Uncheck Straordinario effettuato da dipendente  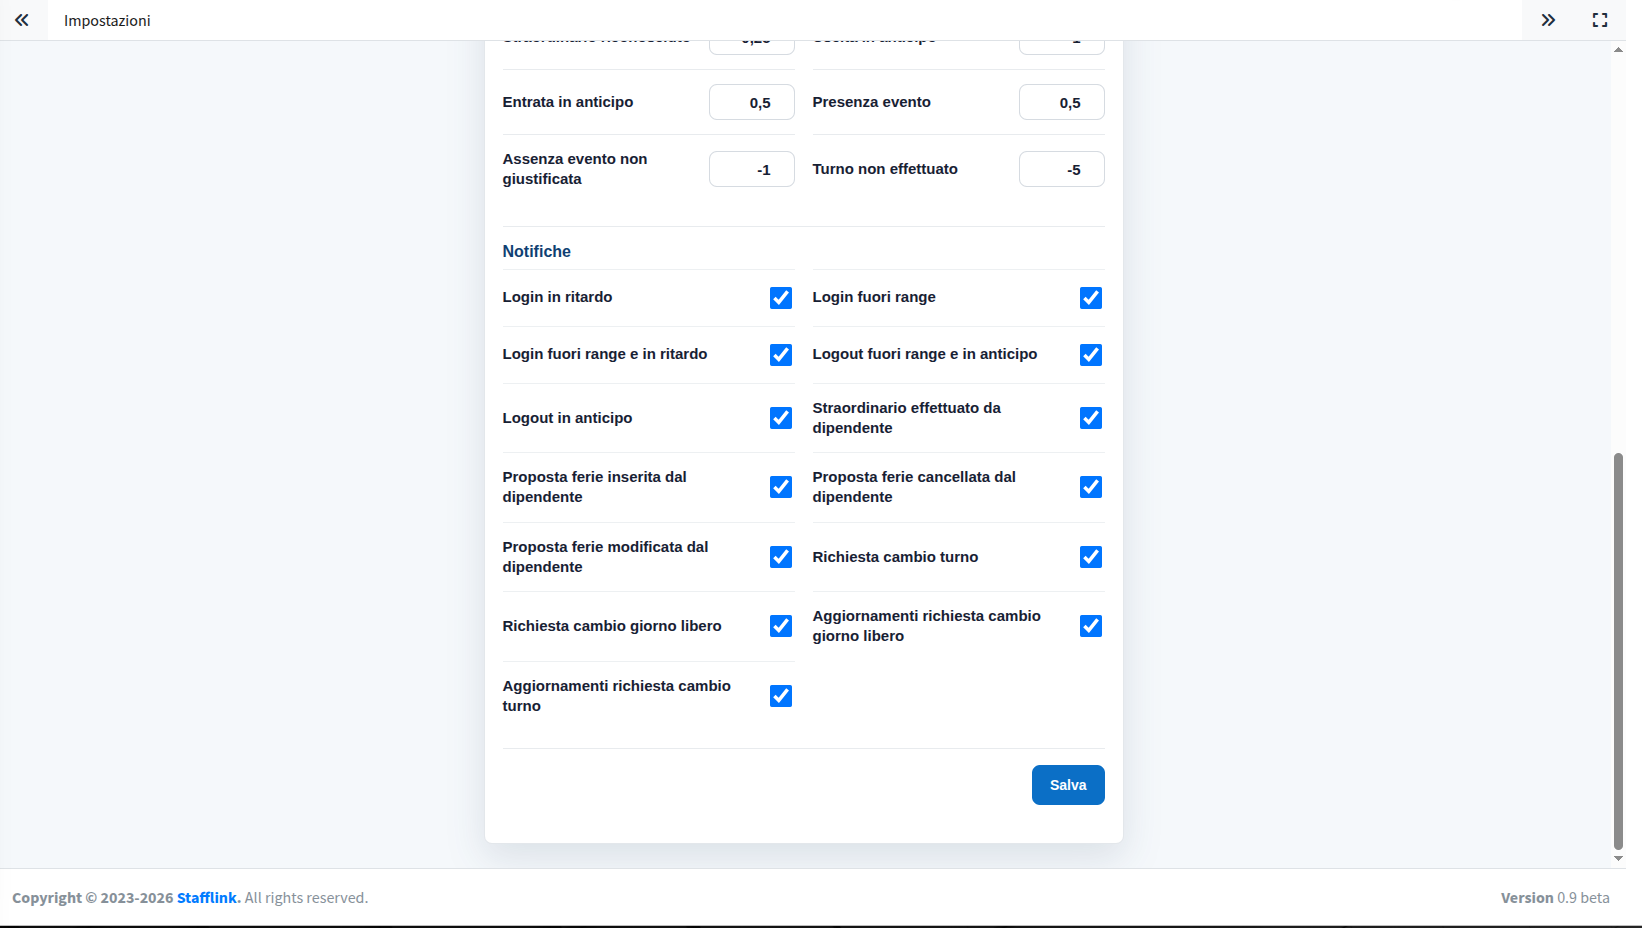click(x=1091, y=418)
